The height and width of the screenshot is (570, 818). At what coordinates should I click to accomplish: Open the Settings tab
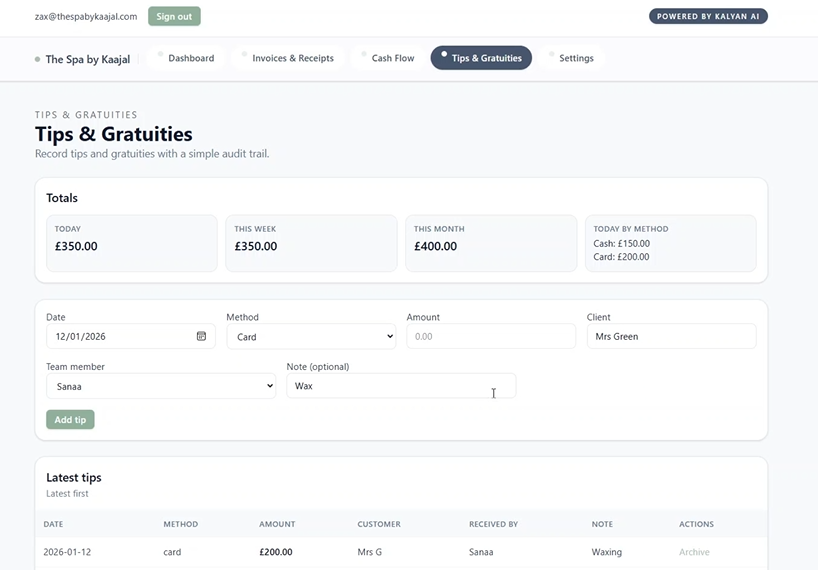point(576,58)
